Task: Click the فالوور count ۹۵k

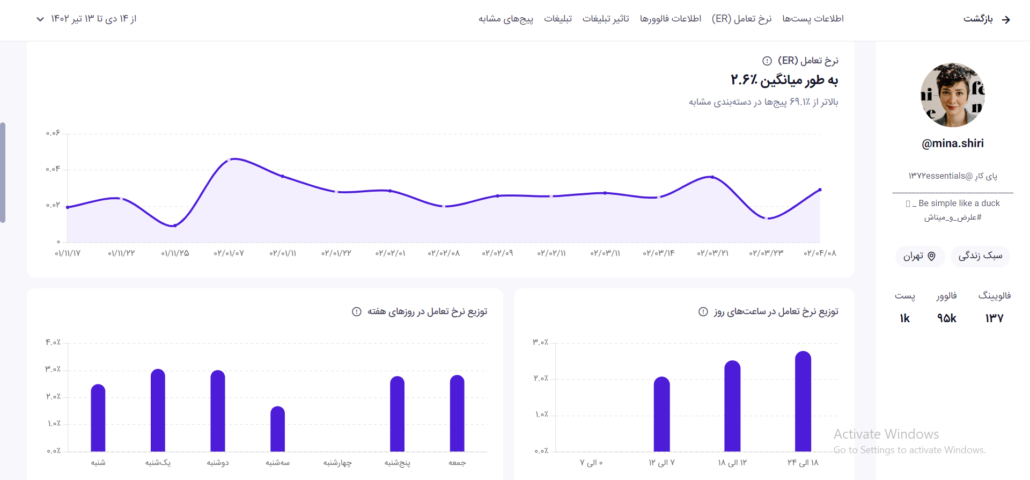Action: click(947, 319)
